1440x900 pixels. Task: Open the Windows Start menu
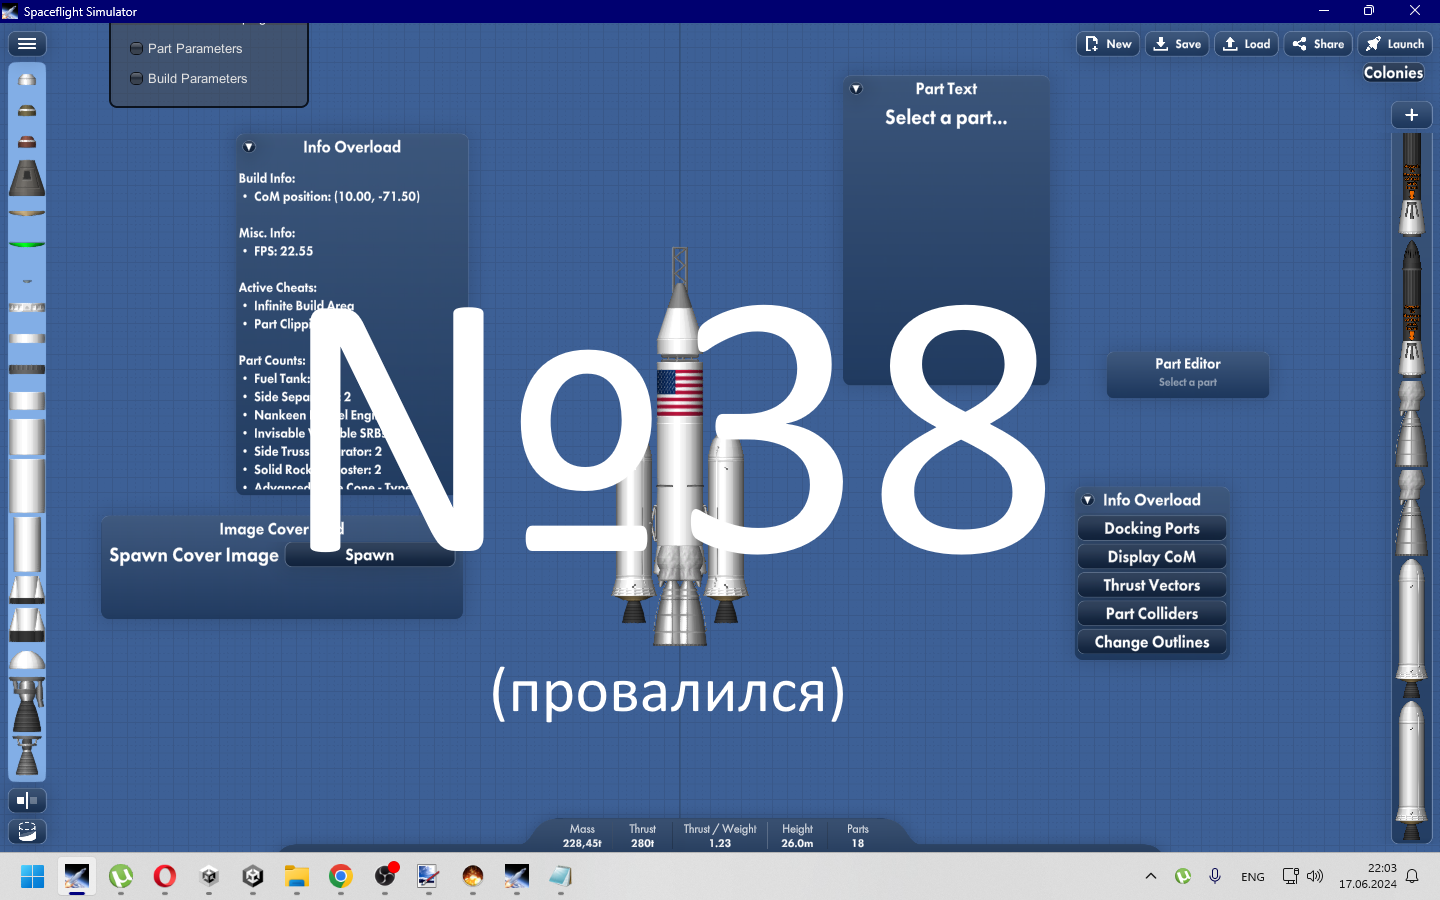click(x=33, y=877)
